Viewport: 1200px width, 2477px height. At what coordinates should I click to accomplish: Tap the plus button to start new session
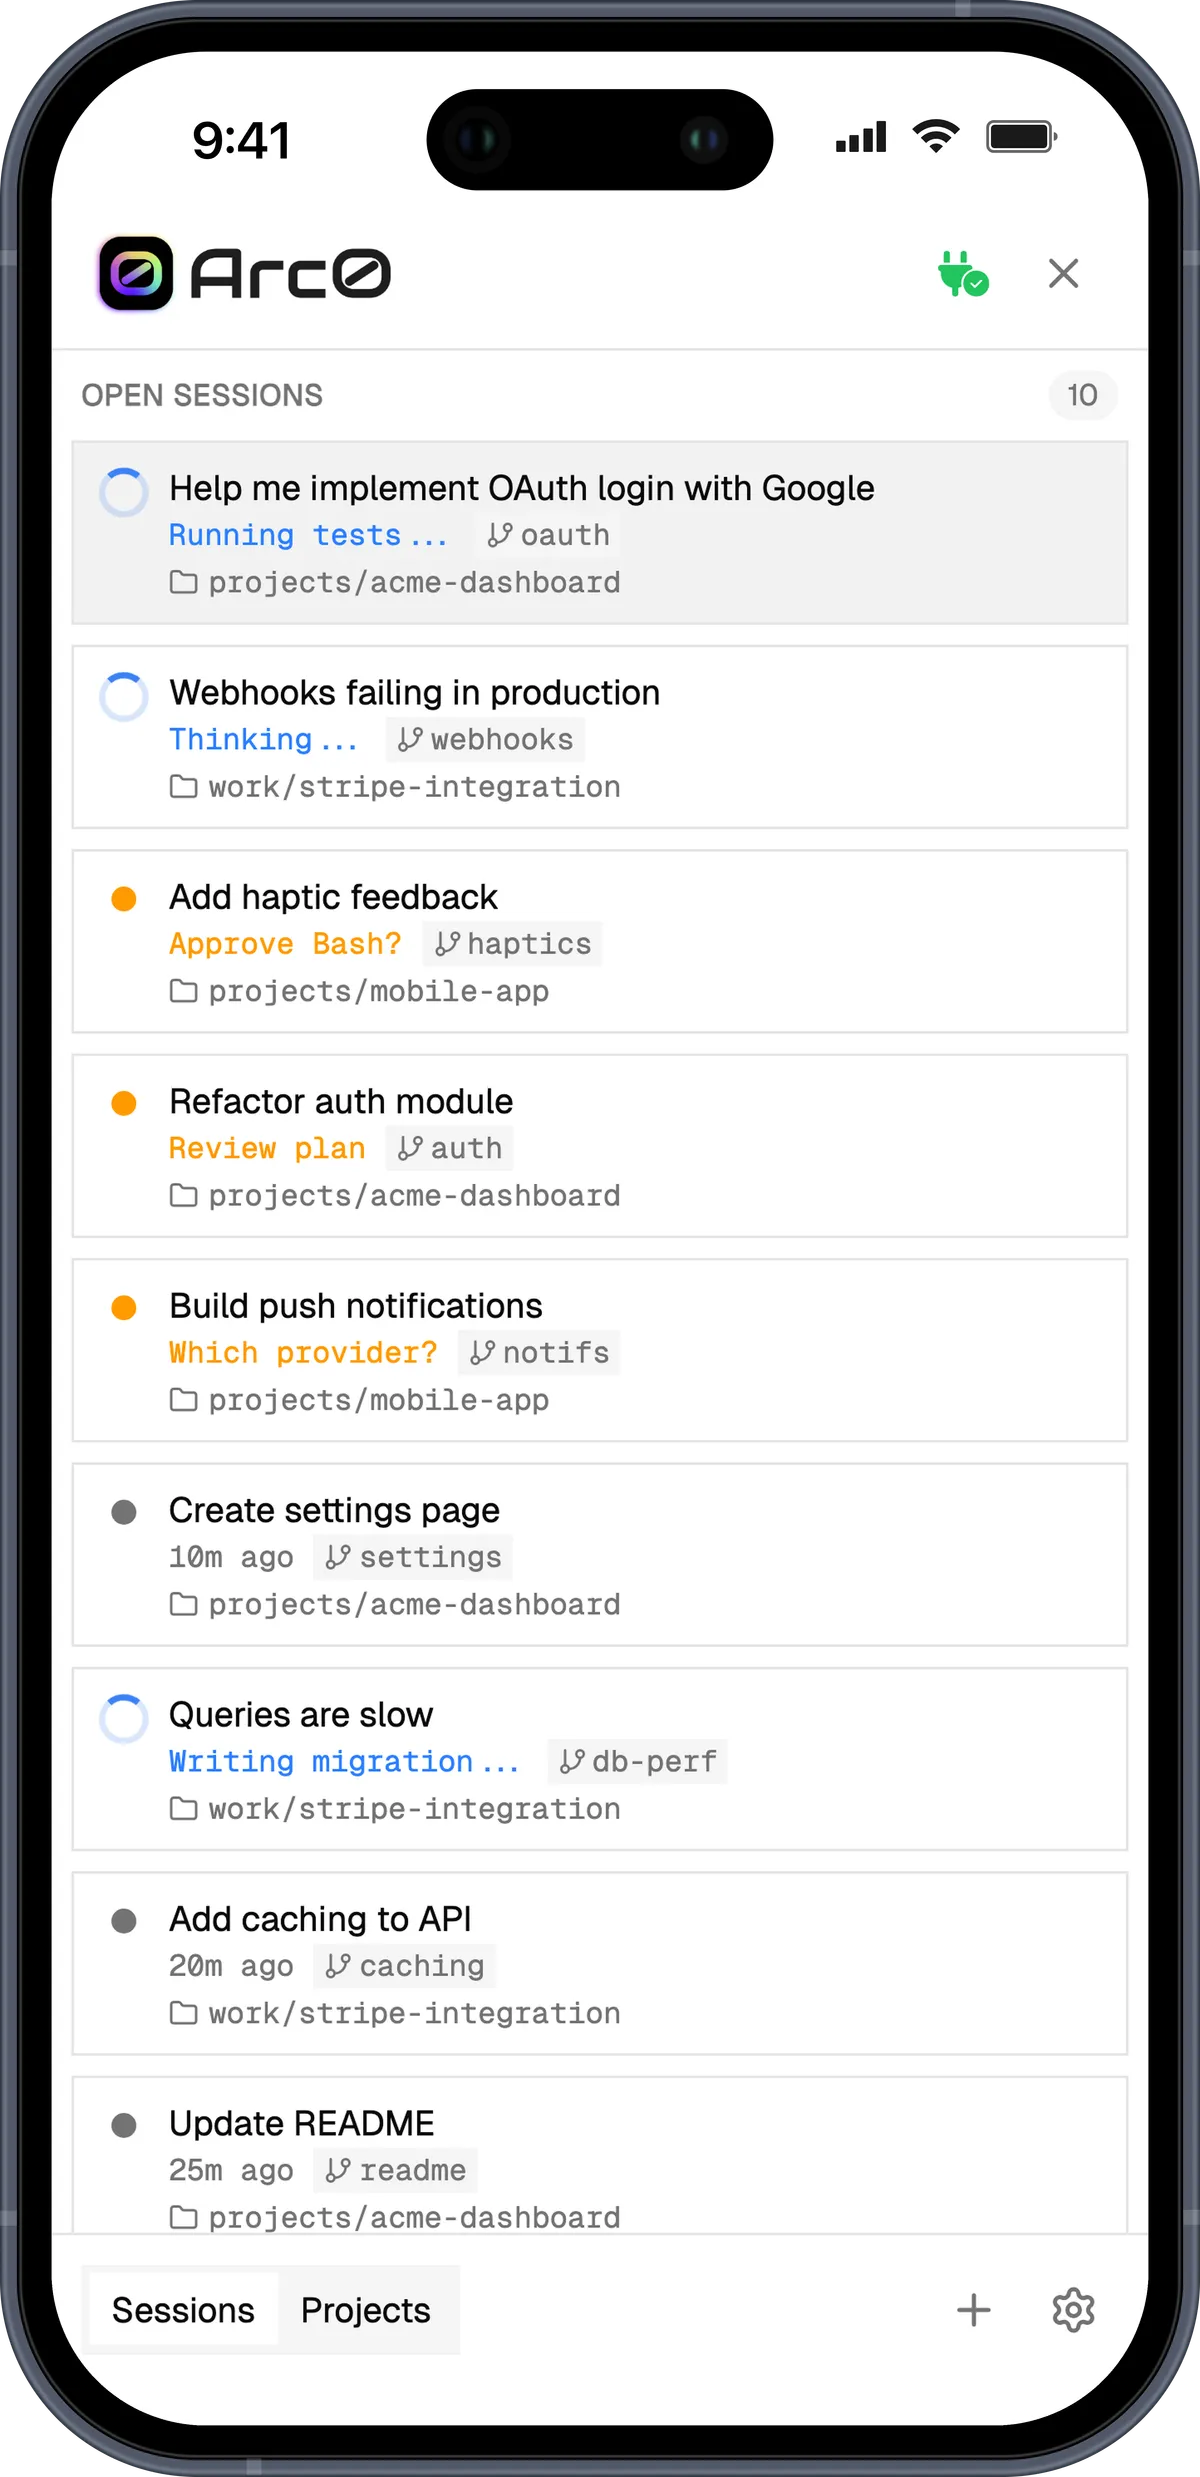point(973,2310)
